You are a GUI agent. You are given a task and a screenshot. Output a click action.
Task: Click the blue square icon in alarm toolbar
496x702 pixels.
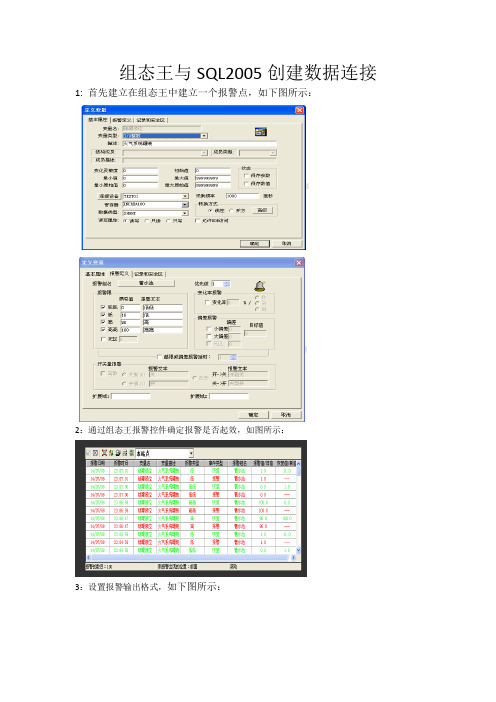(x=95, y=453)
